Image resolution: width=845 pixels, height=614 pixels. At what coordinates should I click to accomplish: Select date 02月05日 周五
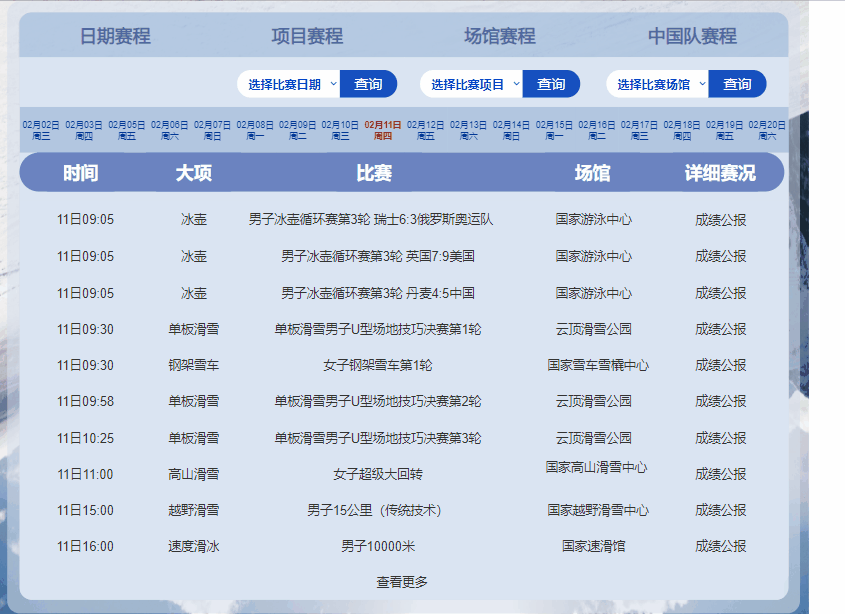coord(127,130)
